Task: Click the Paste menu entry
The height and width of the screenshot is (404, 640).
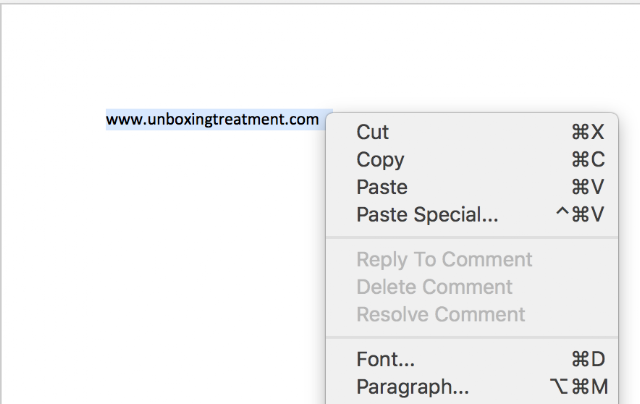Action: [x=472, y=187]
